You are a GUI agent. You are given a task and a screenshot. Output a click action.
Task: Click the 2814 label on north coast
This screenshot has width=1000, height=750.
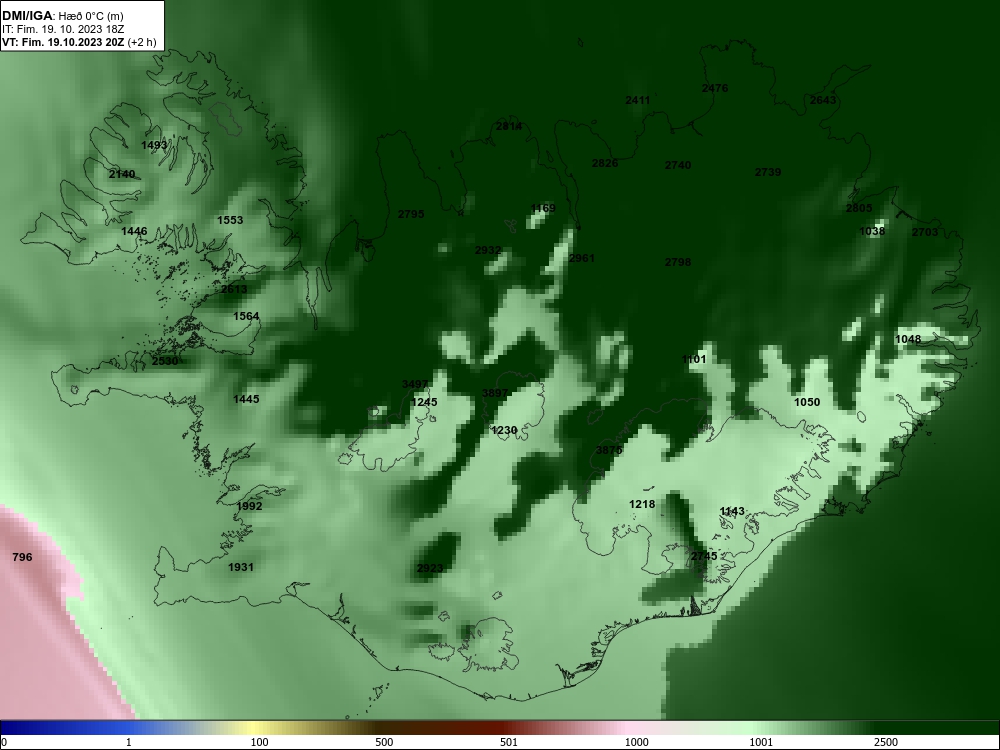coord(509,126)
